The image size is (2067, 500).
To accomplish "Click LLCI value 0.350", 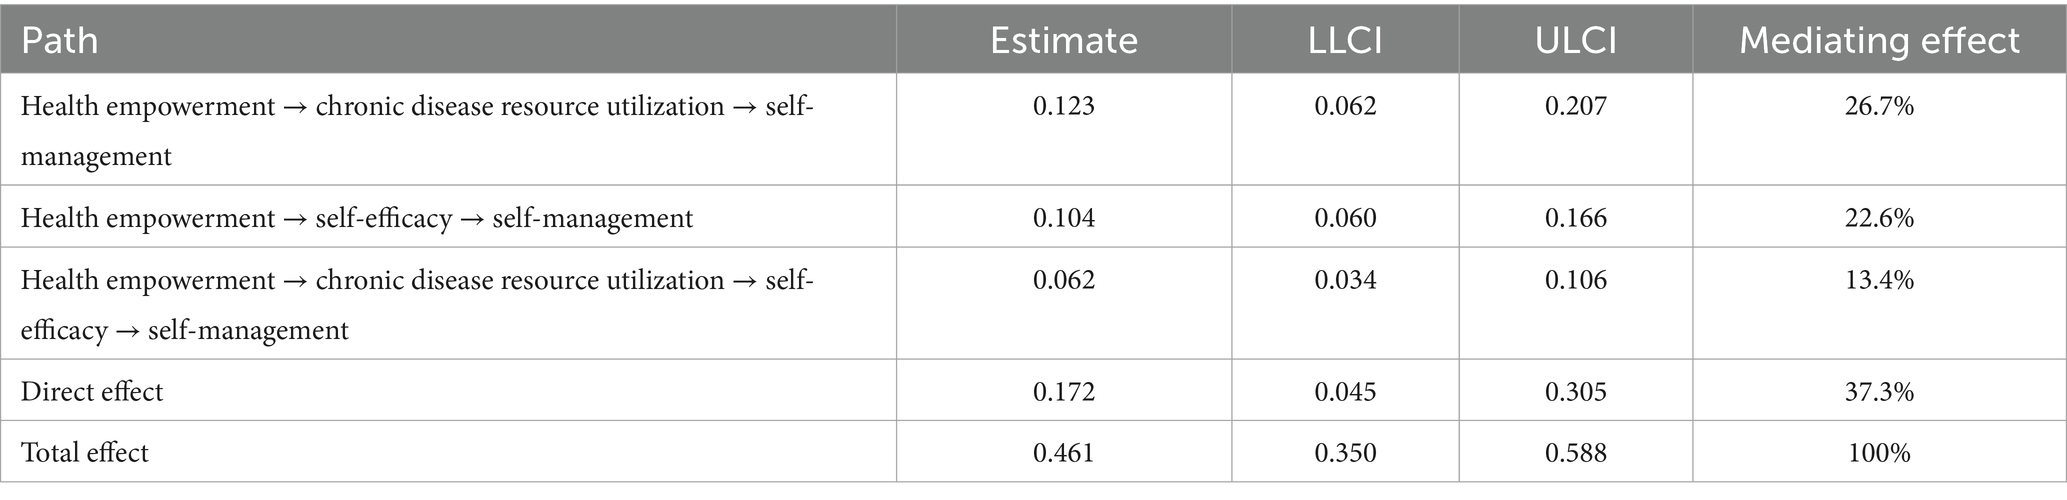I will coord(1345,452).
